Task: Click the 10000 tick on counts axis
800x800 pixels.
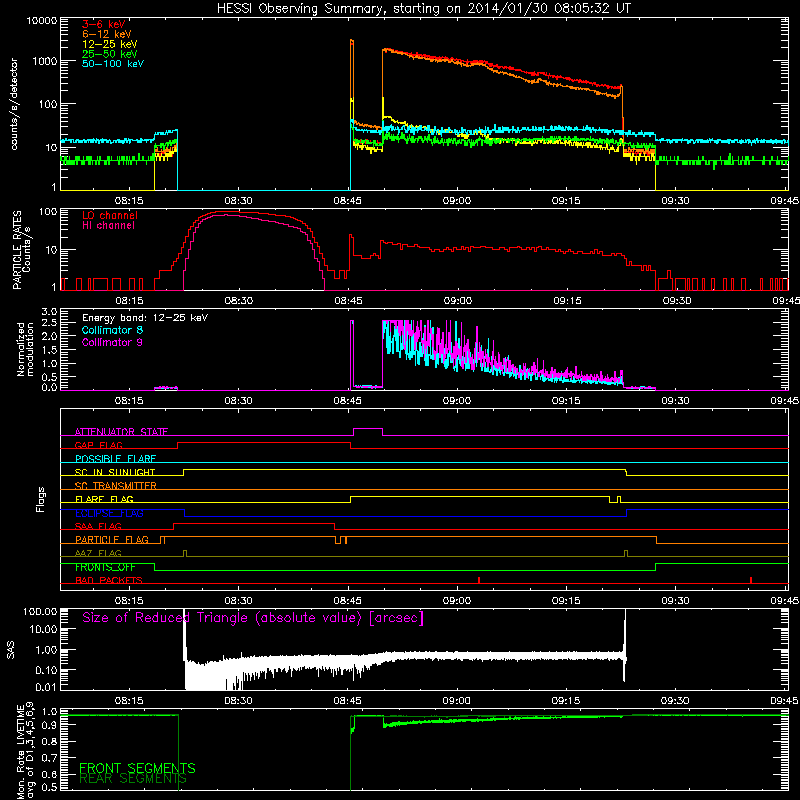Action: [42, 21]
